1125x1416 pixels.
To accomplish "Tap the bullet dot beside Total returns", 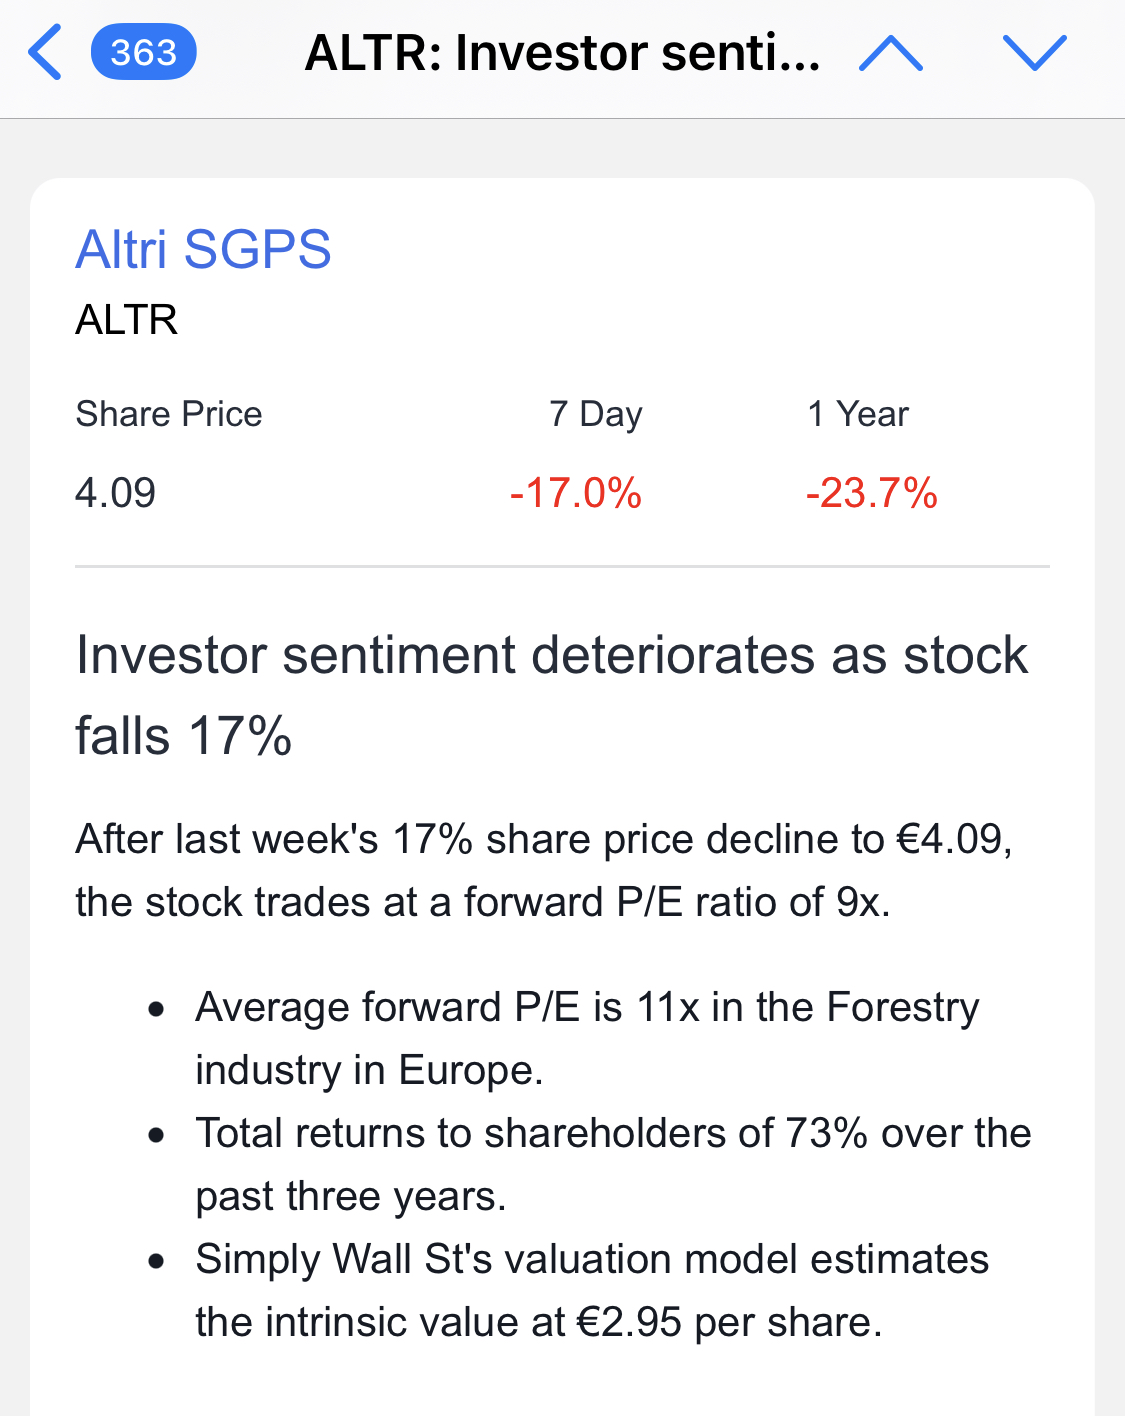I will (x=155, y=1135).
